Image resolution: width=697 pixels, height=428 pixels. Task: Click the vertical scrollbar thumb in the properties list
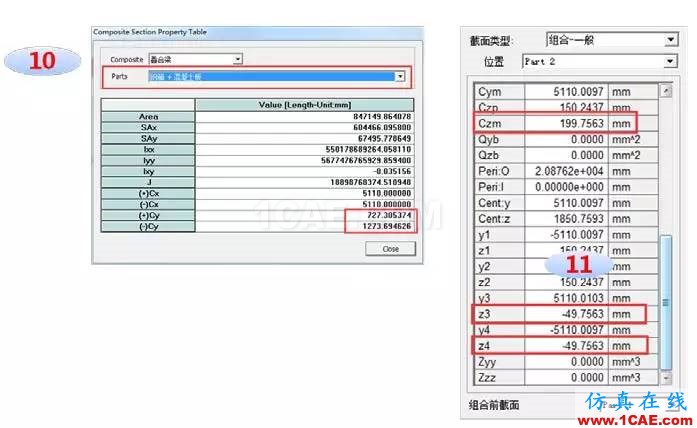point(665,303)
